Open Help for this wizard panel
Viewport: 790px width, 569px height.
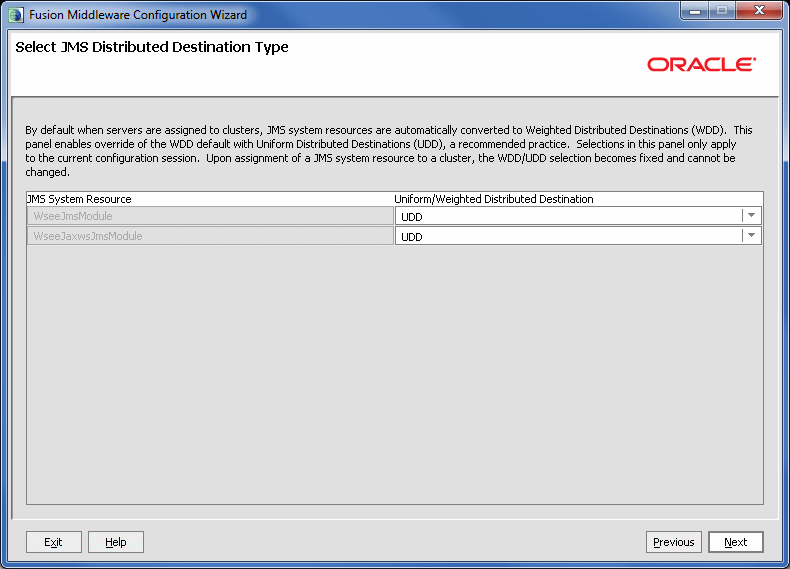(x=116, y=542)
